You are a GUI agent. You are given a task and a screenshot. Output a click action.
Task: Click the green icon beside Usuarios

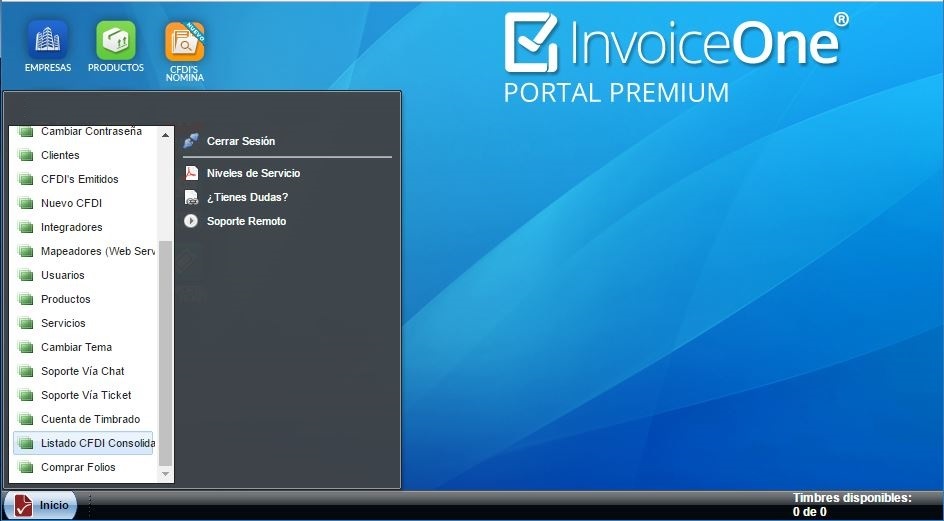25,275
